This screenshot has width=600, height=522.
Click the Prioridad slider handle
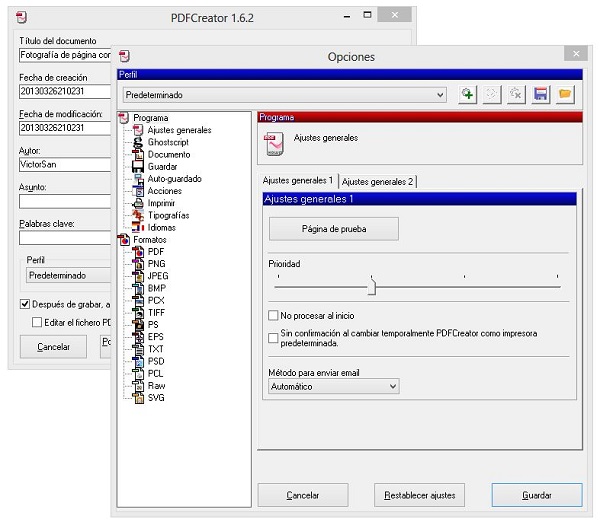tap(372, 287)
